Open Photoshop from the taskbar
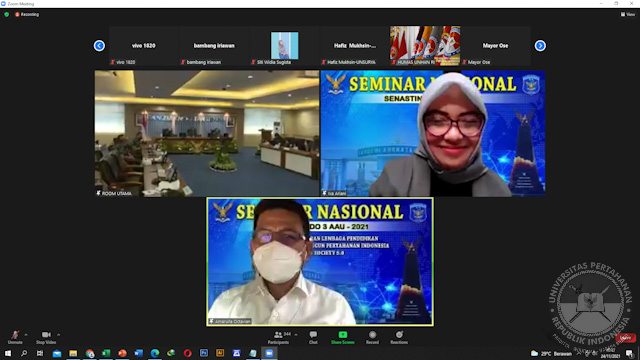640x360 pixels. coord(204,353)
